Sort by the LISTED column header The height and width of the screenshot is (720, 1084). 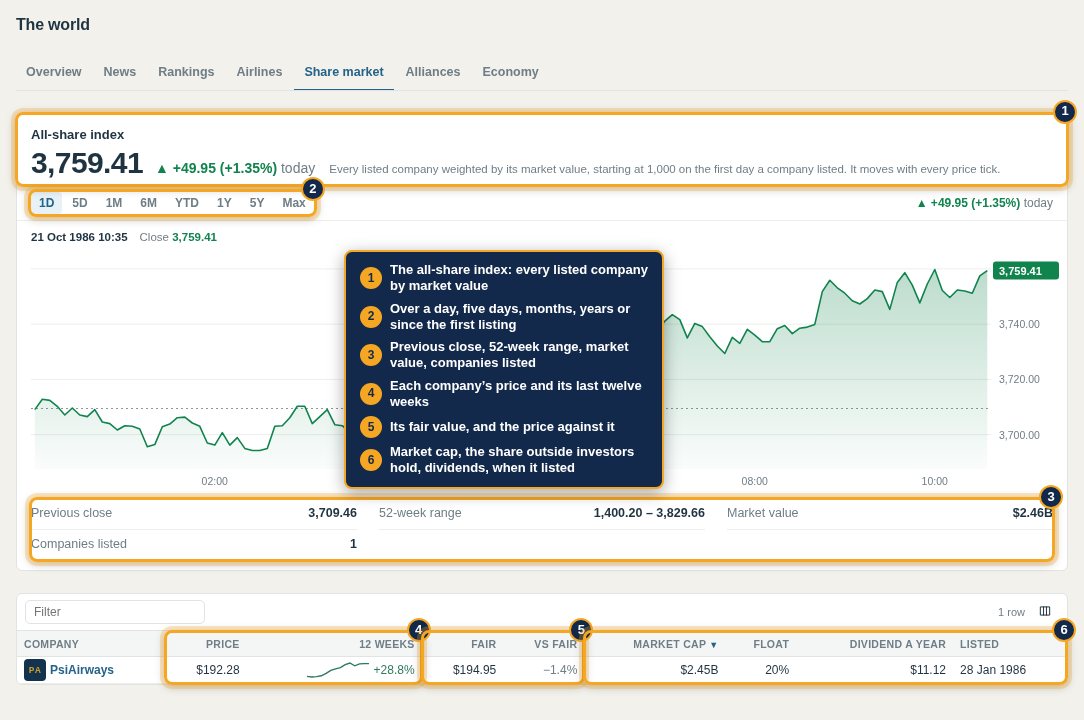[x=979, y=644]
